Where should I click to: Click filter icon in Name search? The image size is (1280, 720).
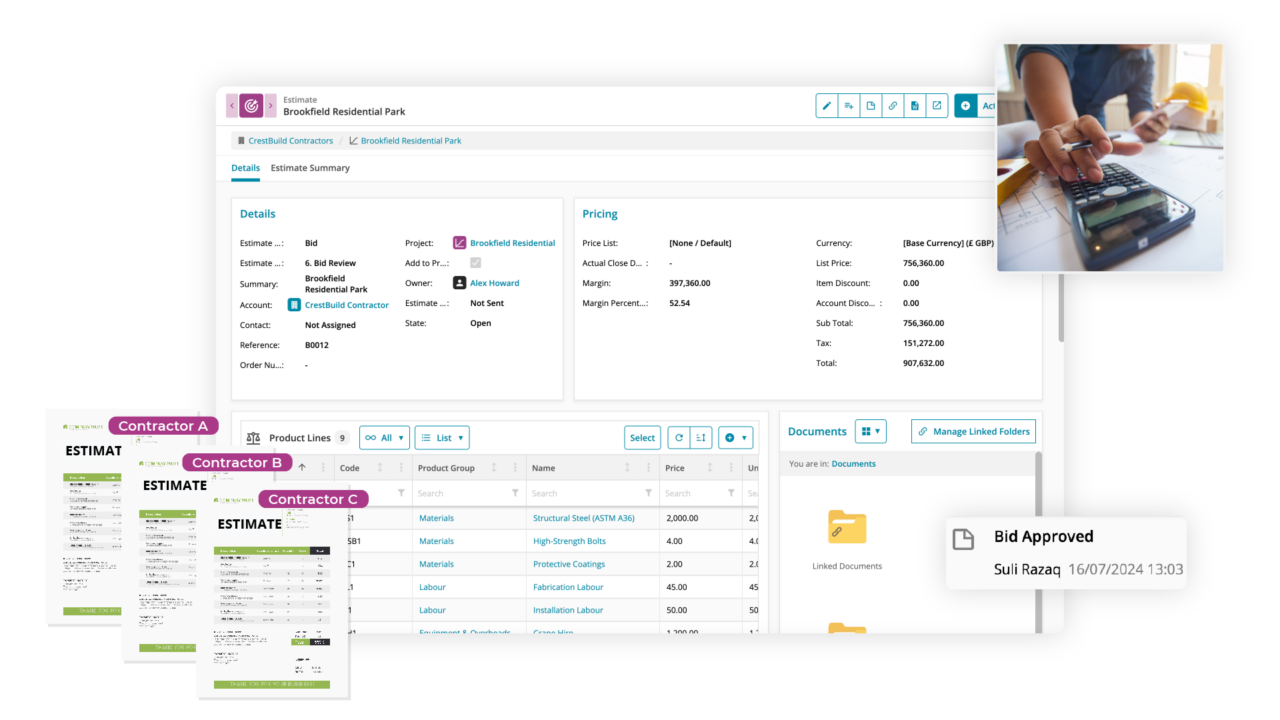(x=648, y=493)
